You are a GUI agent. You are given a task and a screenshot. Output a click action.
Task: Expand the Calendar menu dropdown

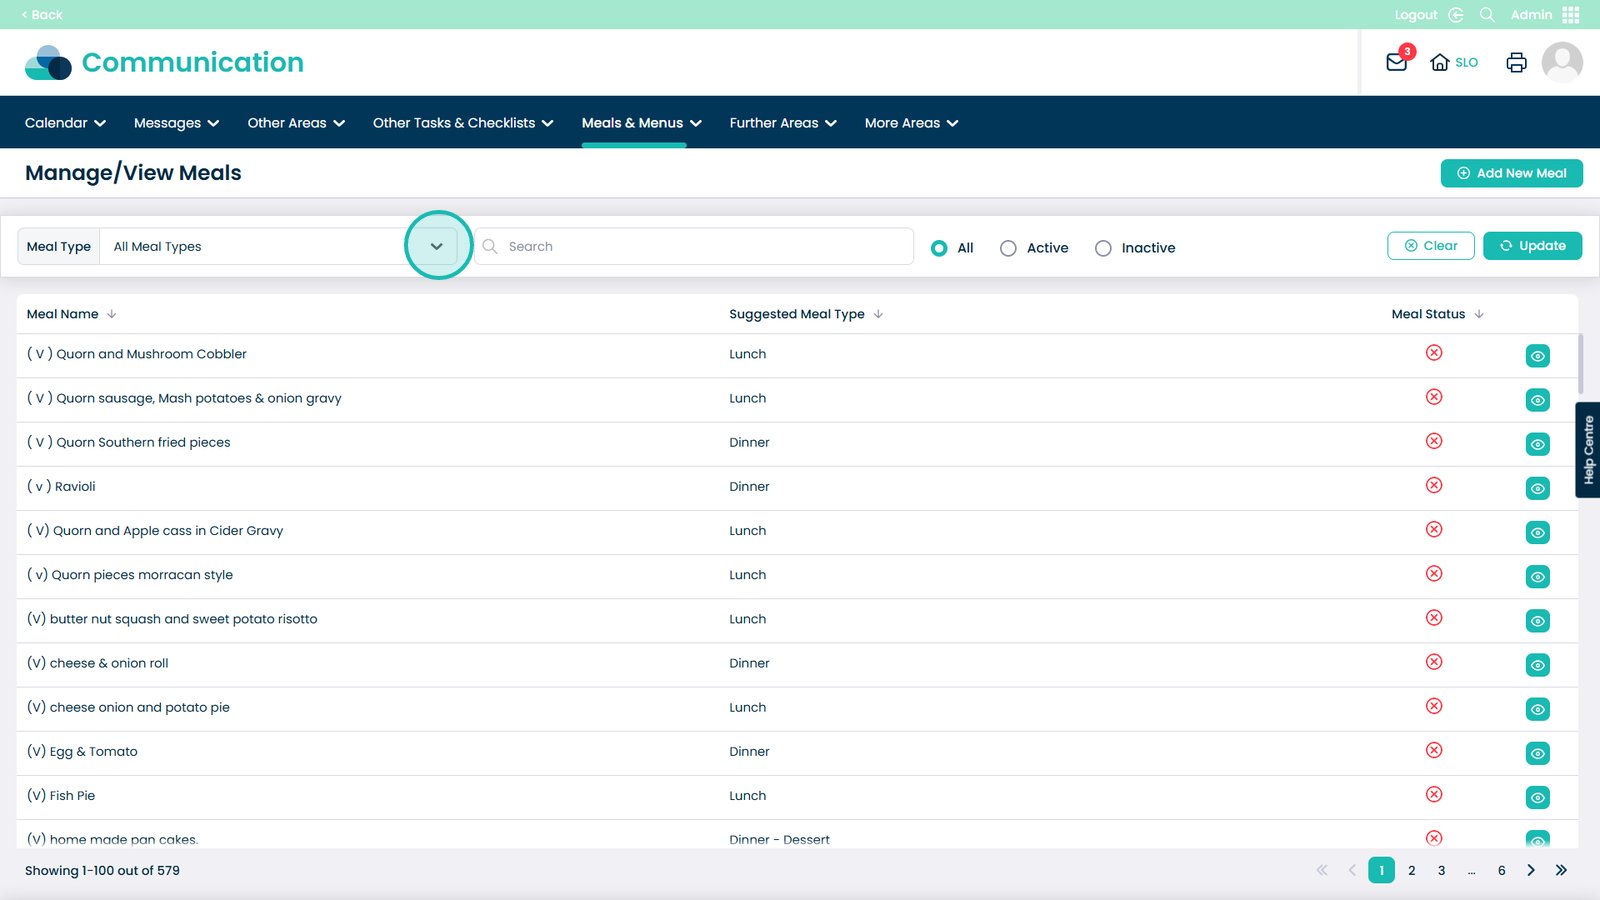(x=65, y=123)
